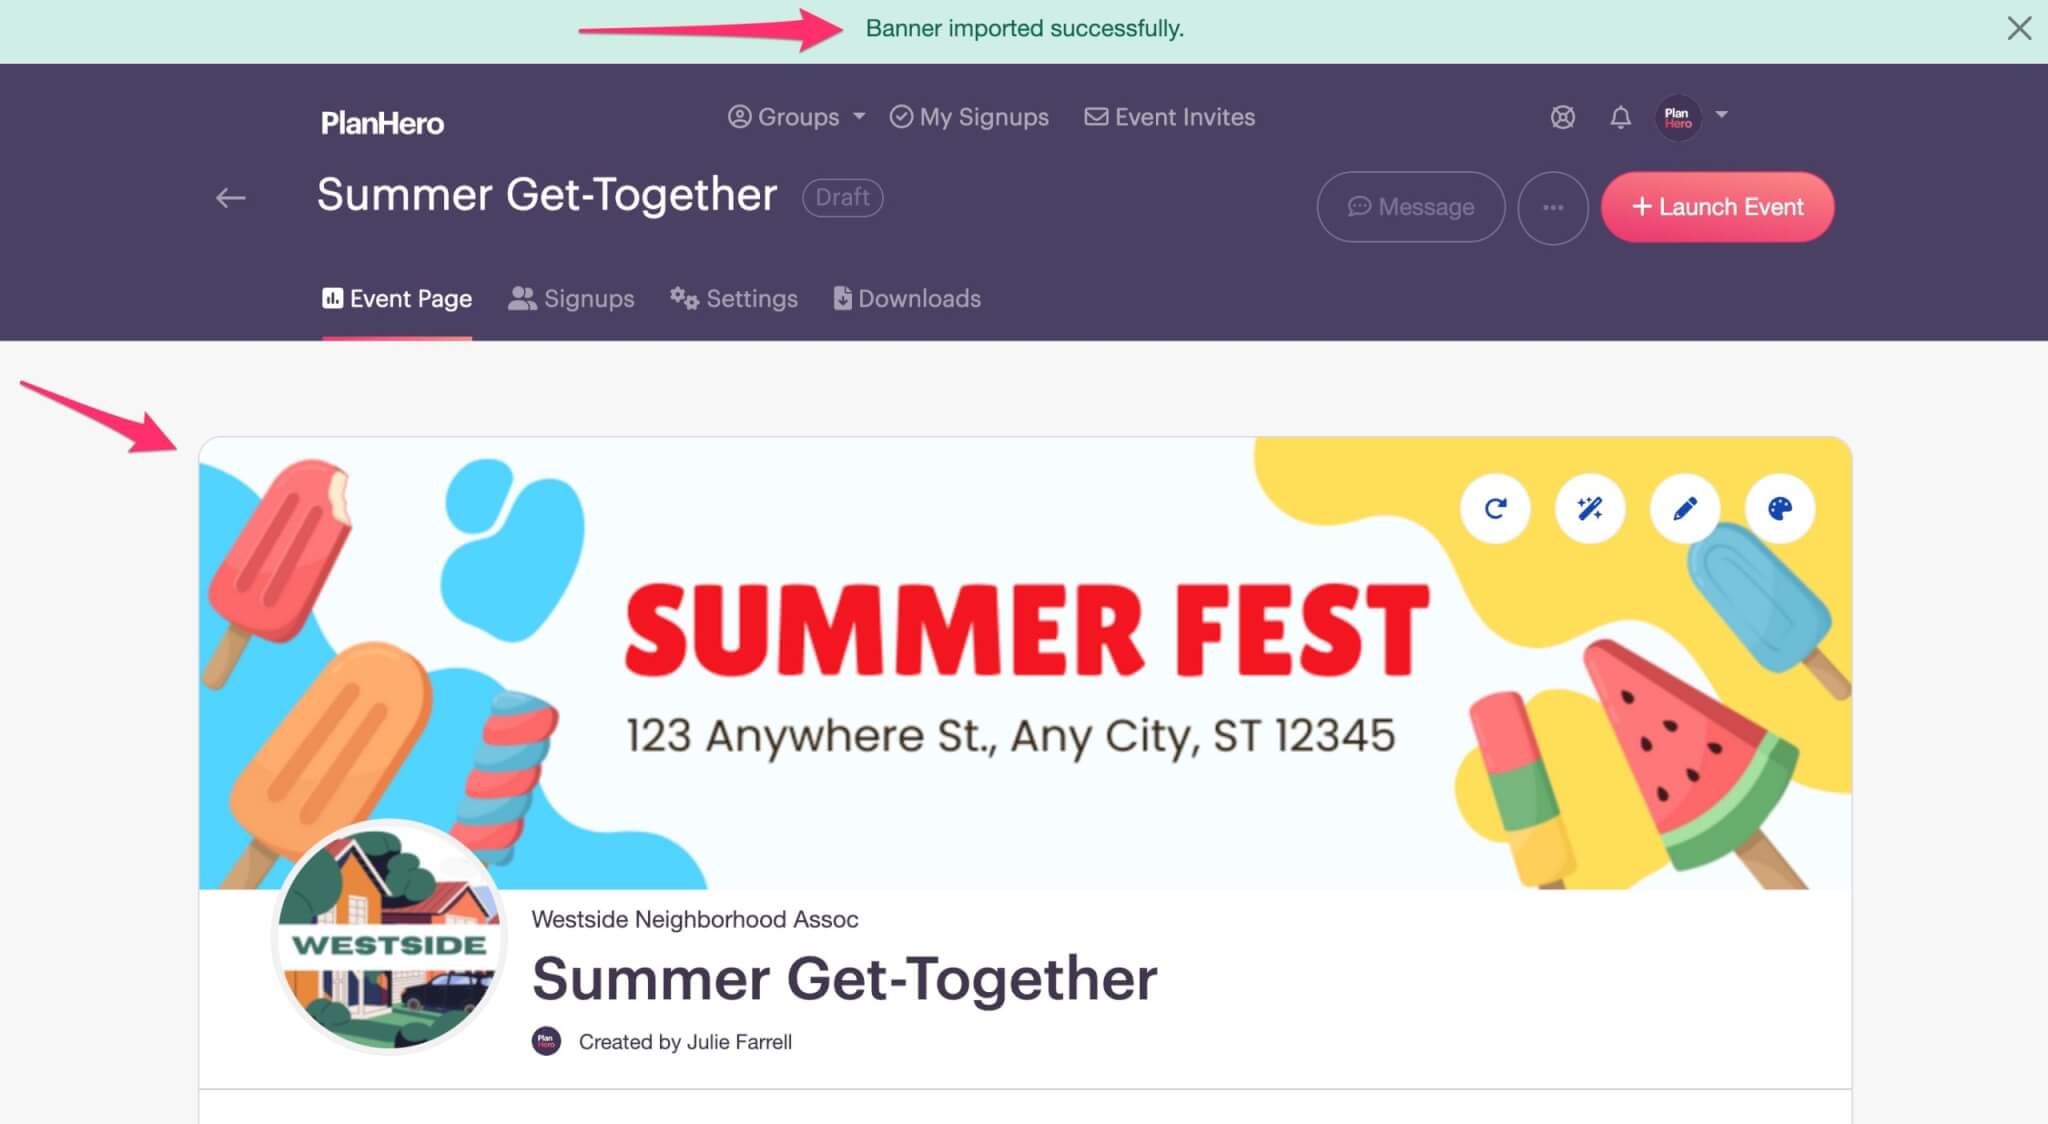
Task: Click the Launch Event button
Action: pyautogui.click(x=1718, y=207)
